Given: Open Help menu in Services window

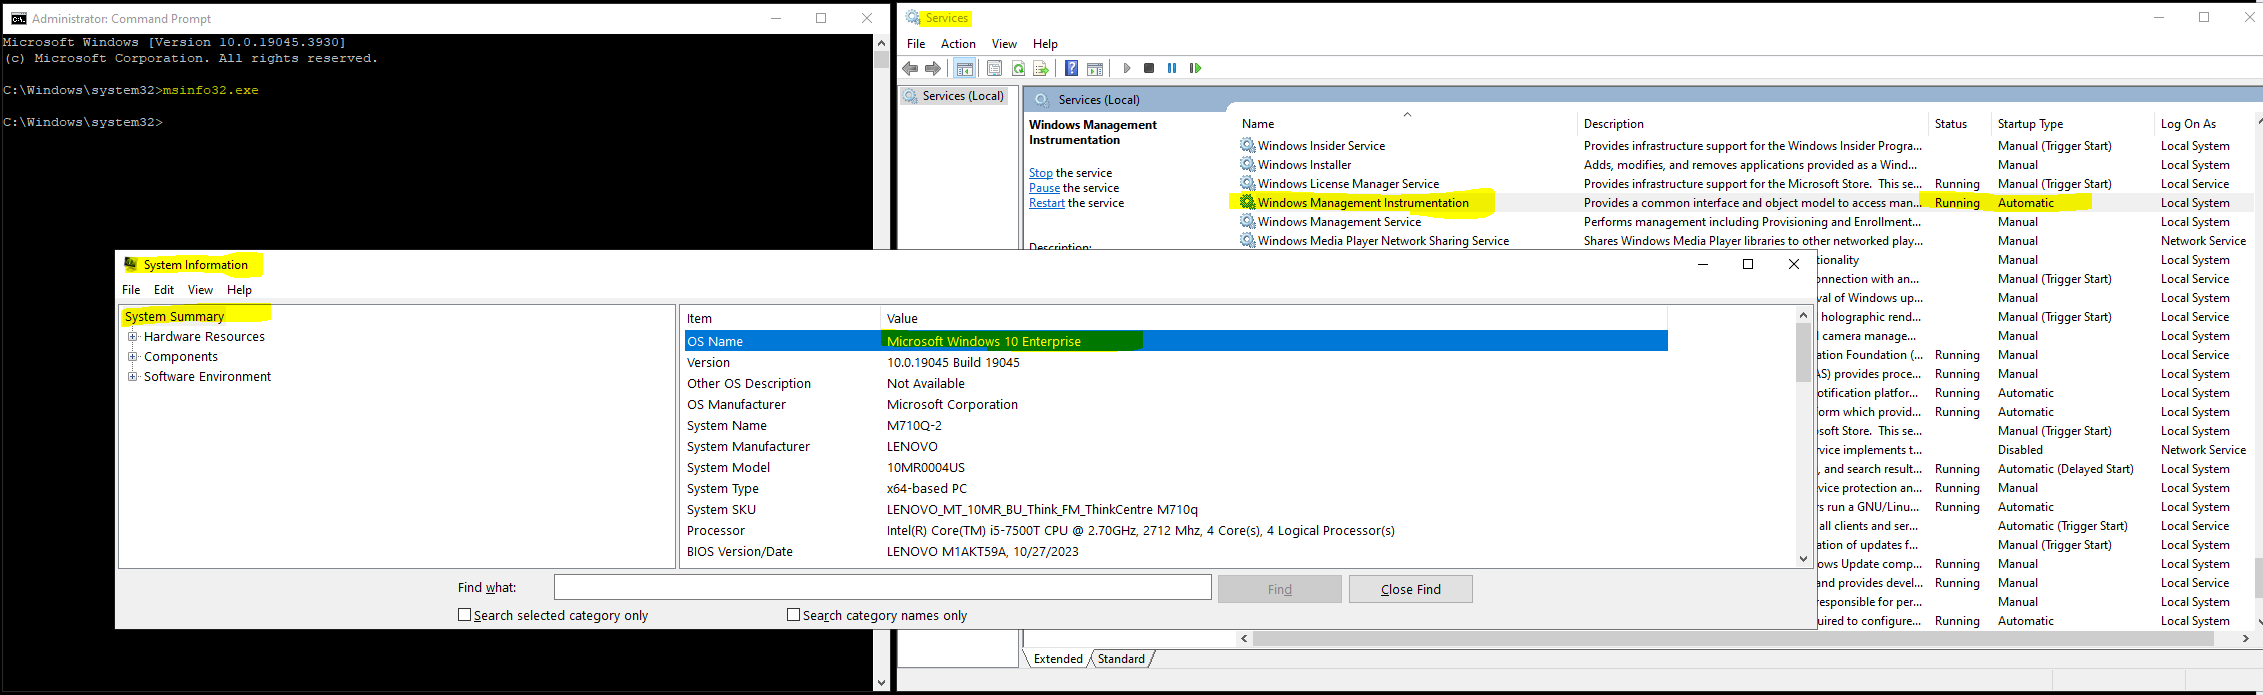Looking at the screenshot, I should [1045, 44].
